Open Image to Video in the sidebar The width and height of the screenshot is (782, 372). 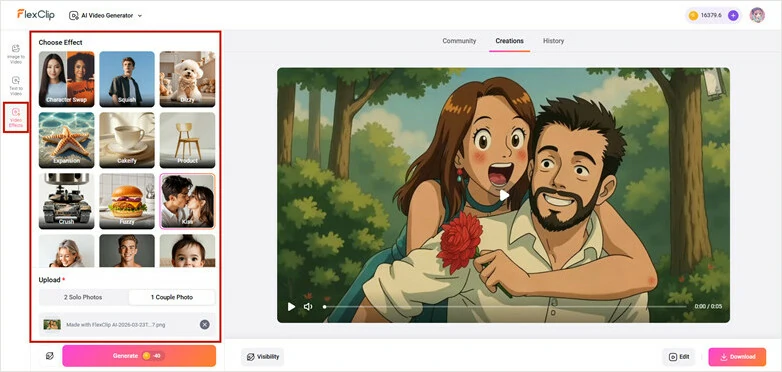[x=15, y=54]
